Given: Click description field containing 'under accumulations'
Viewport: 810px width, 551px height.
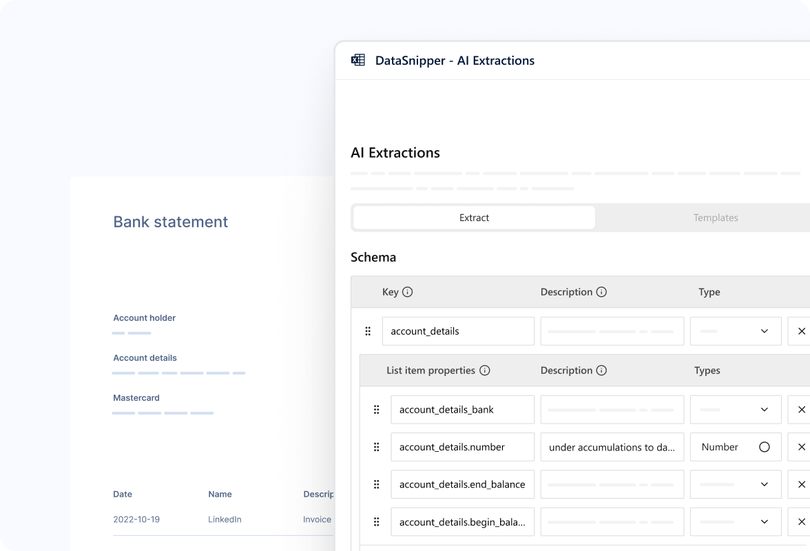Looking at the screenshot, I should point(612,447).
